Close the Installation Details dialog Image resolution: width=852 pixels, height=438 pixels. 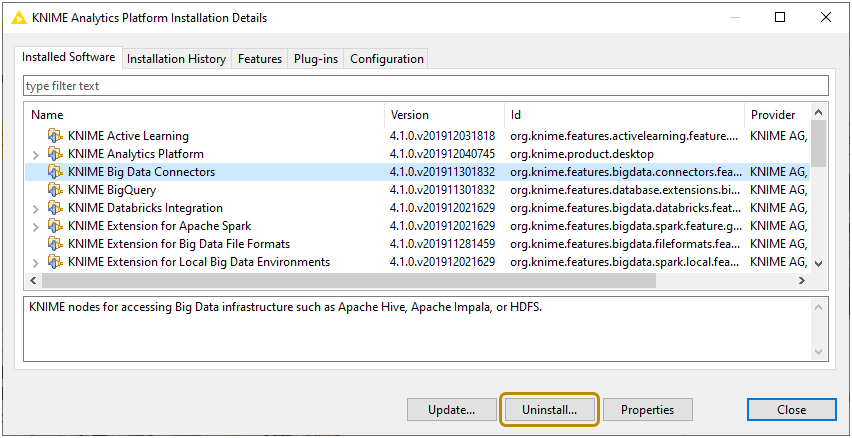(792, 410)
